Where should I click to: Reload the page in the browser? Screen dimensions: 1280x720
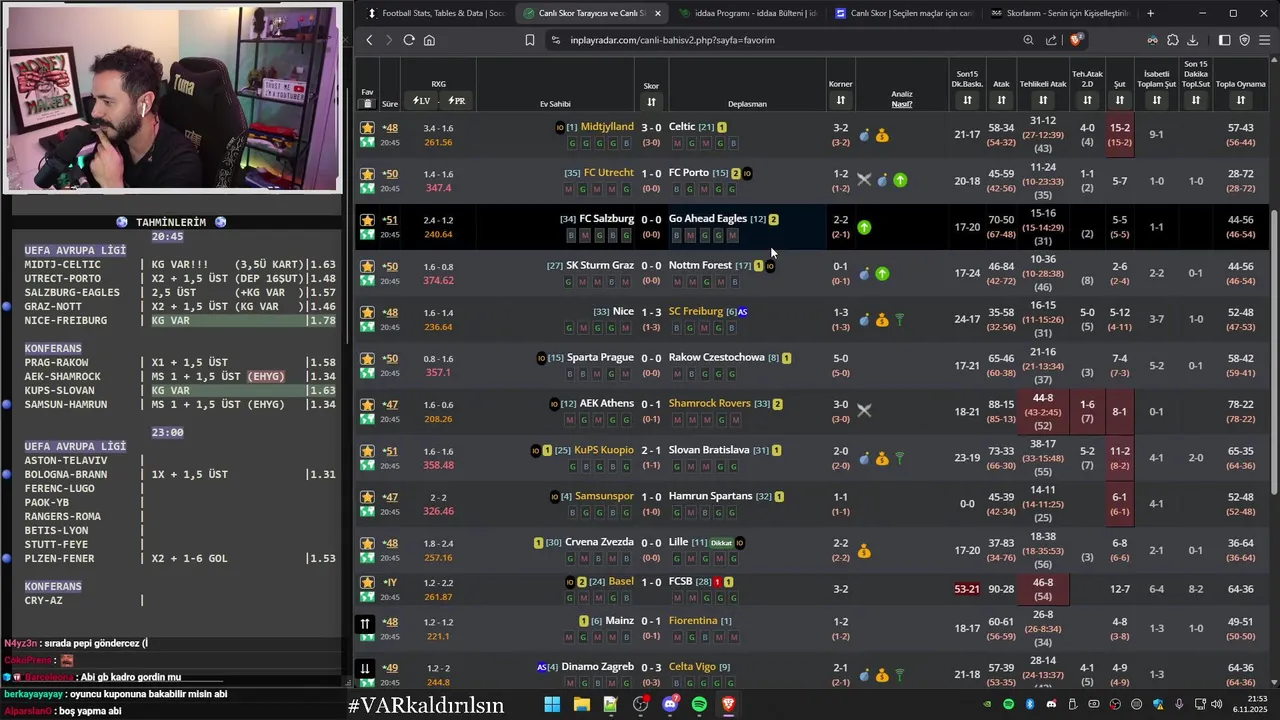pos(409,40)
